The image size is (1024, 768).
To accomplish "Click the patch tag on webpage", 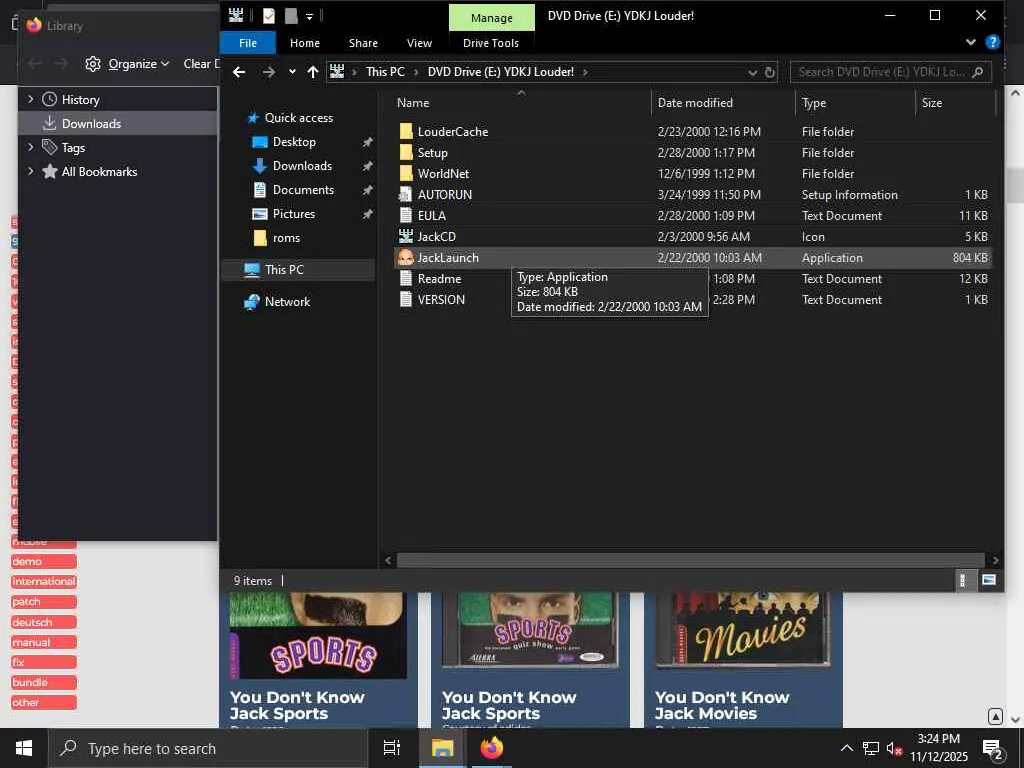I will pos(44,602).
